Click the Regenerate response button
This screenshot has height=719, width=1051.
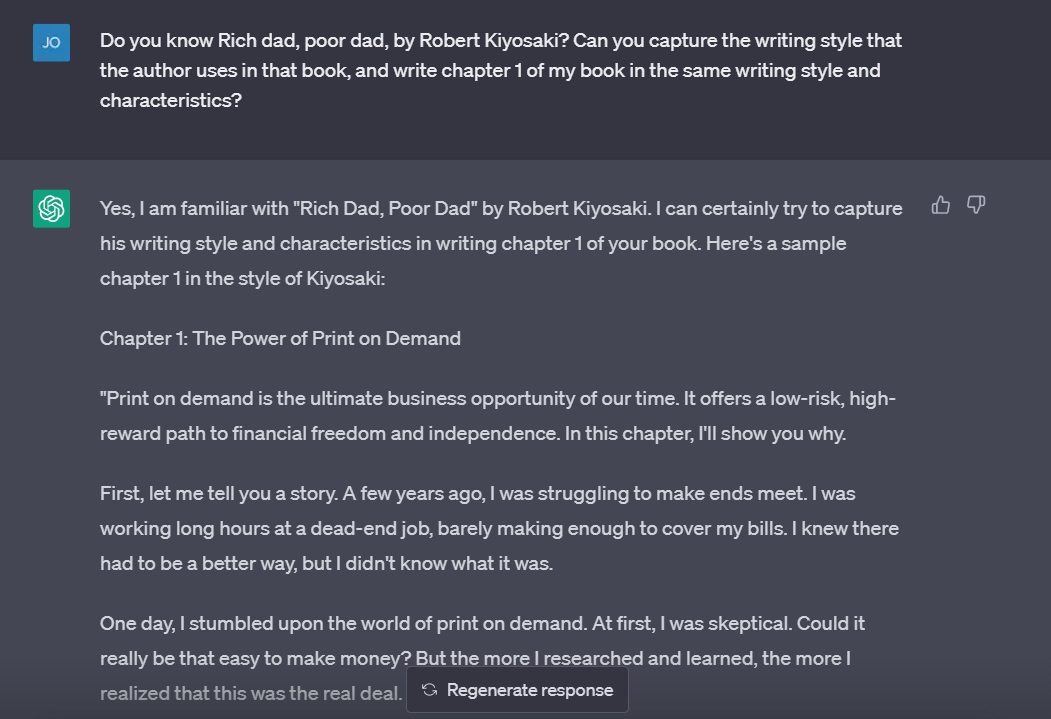517,690
